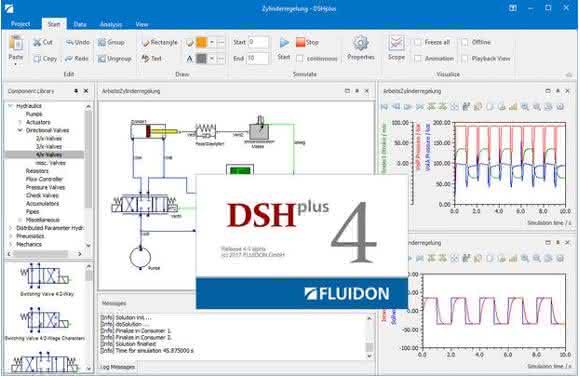Ungroup the selected components

(115, 58)
